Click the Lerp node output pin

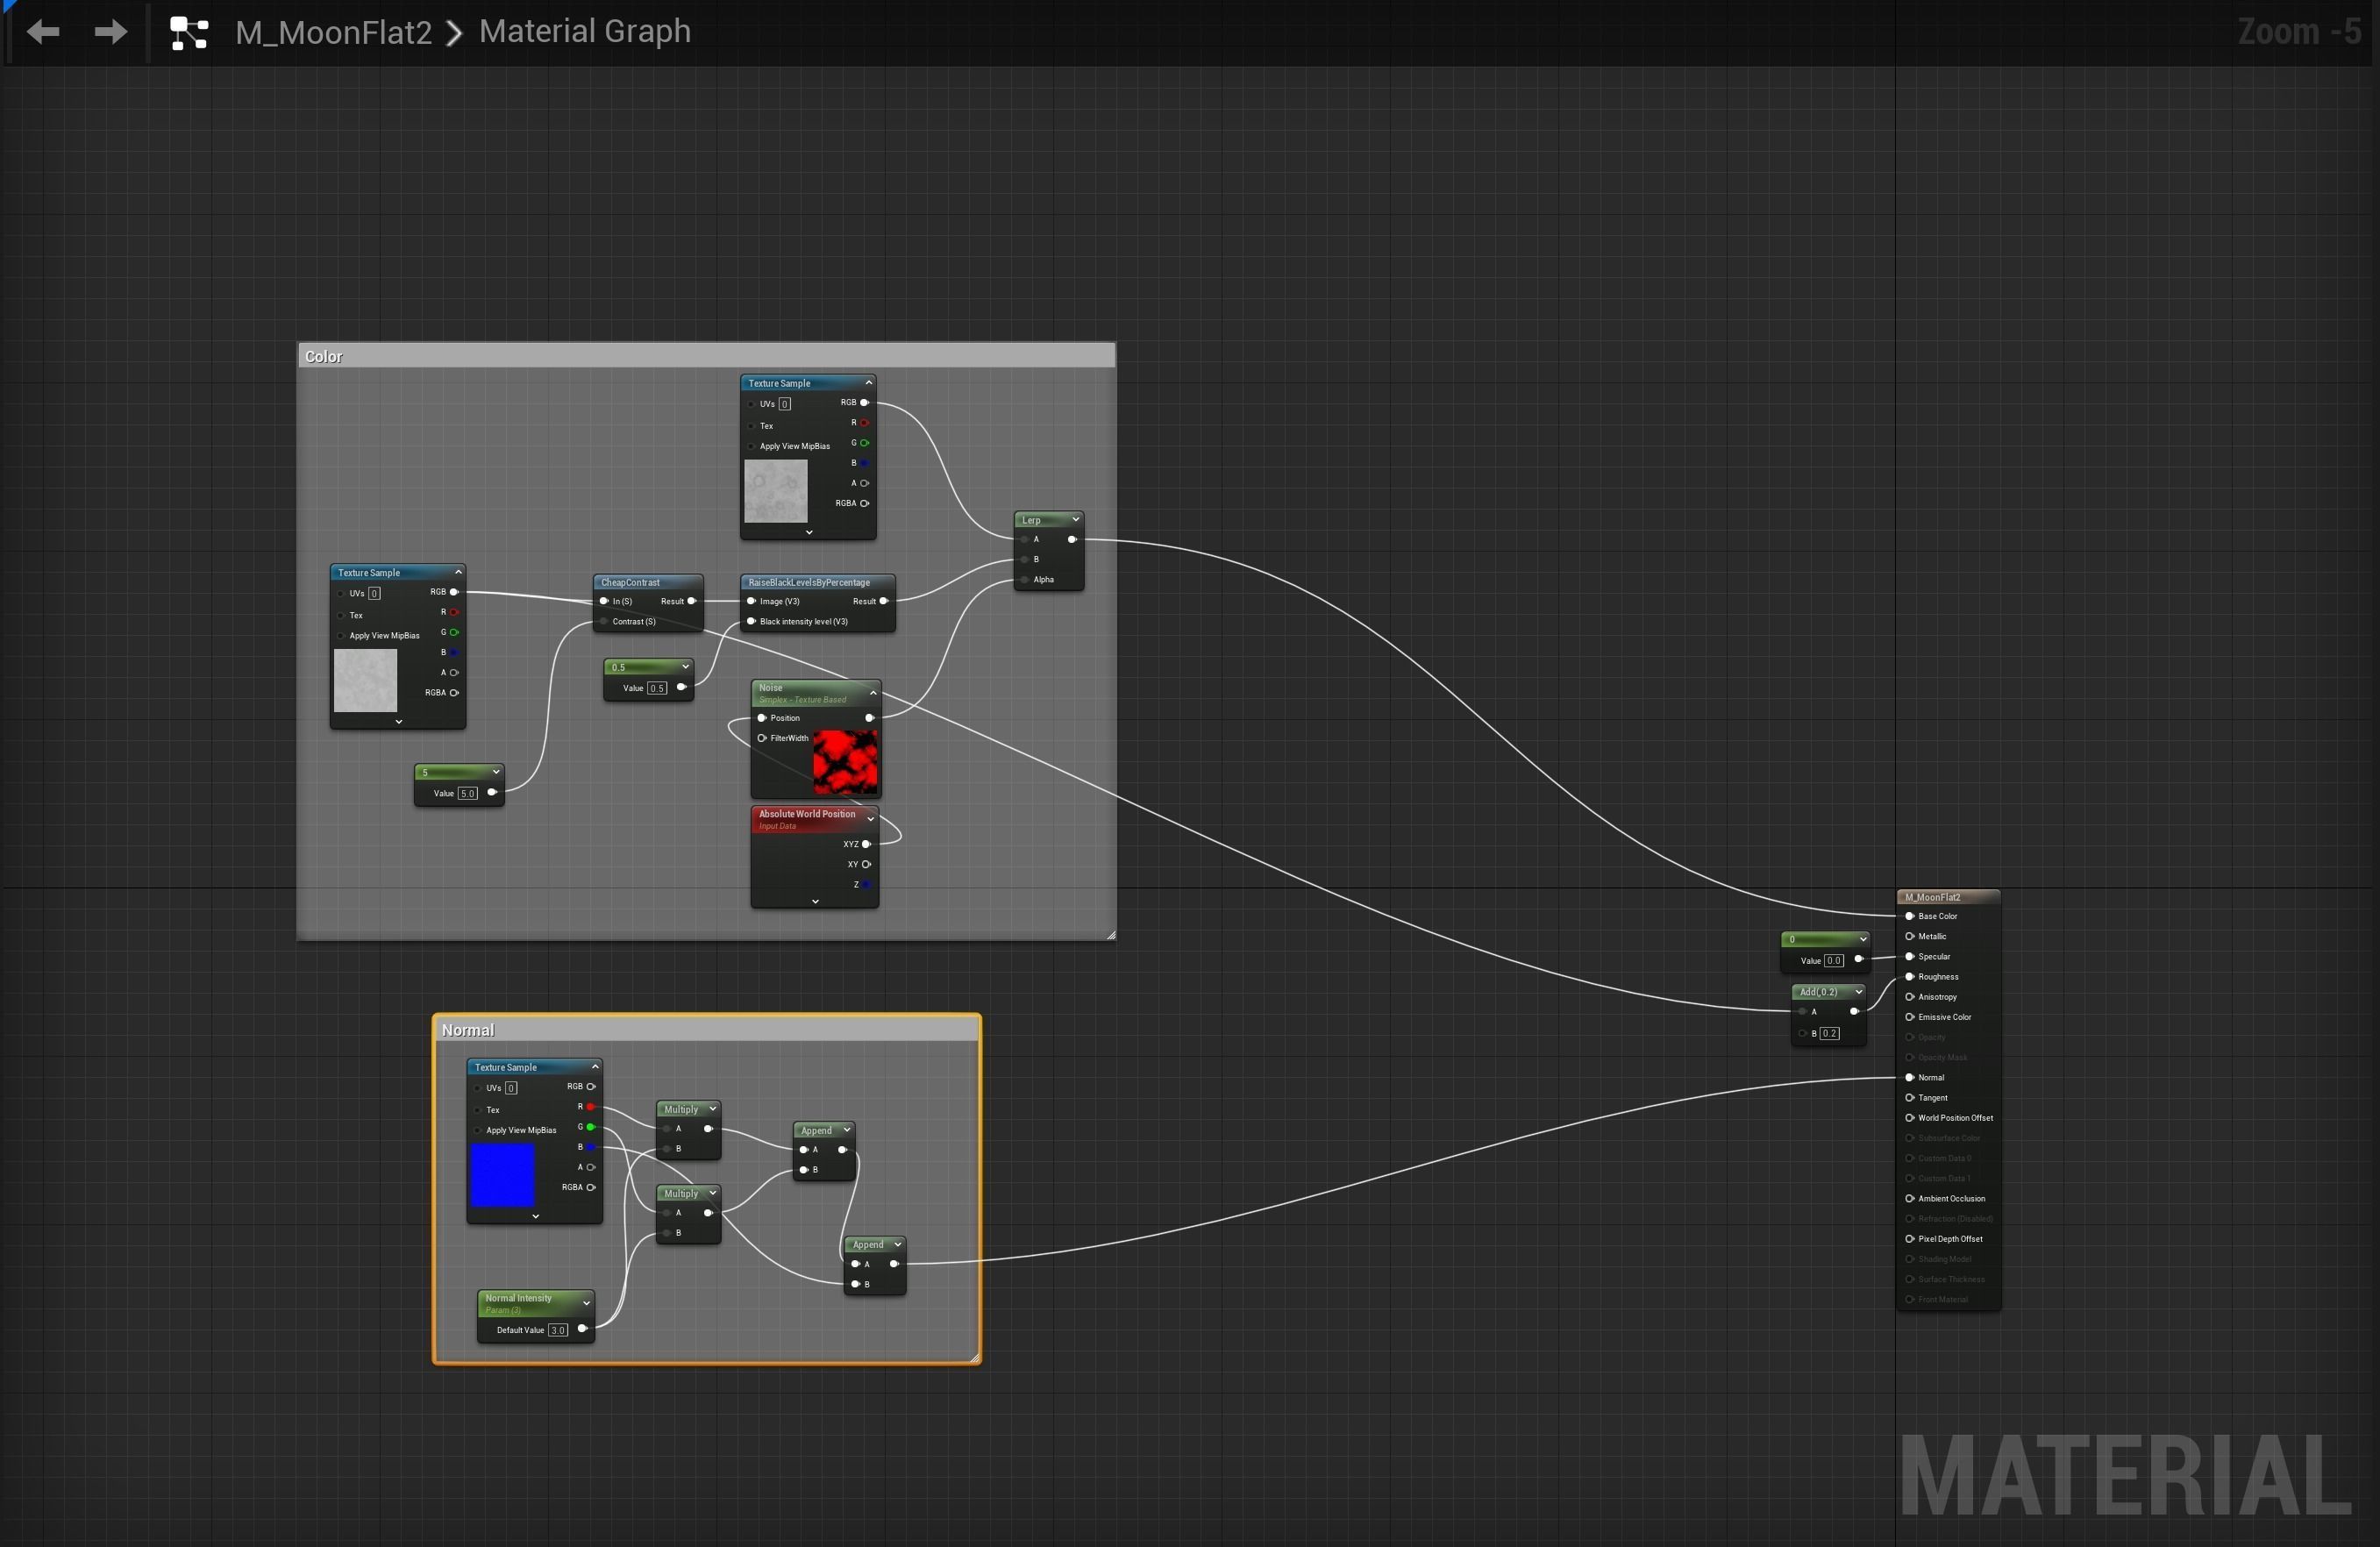click(1072, 539)
